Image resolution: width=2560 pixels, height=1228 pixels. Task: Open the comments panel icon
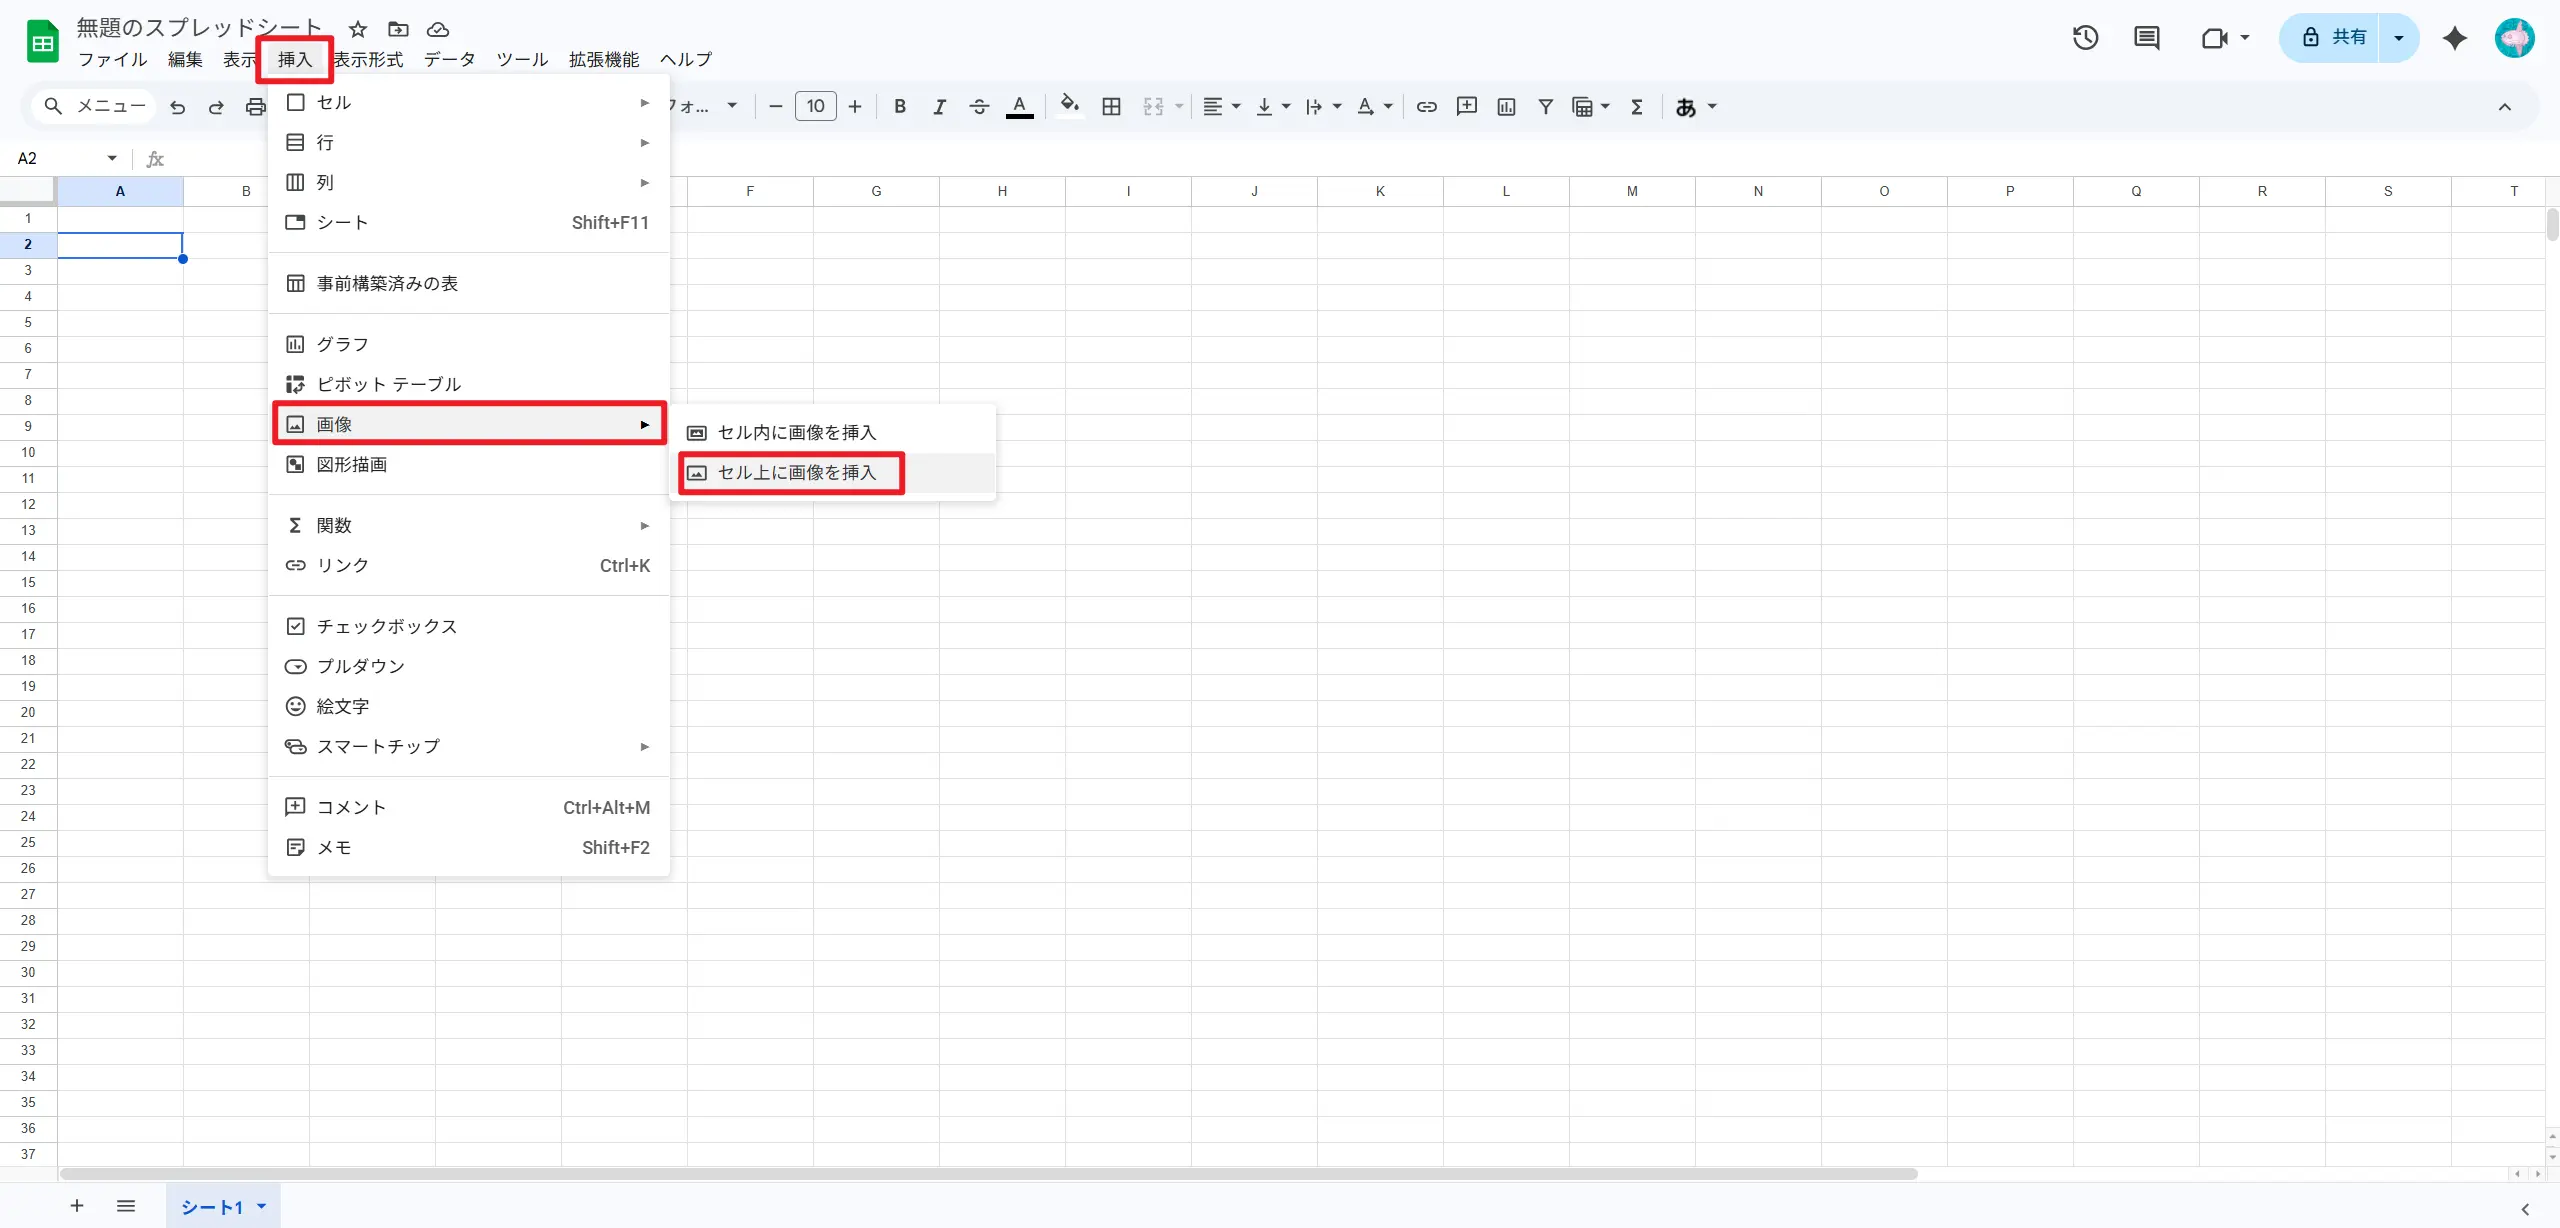[x=2146, y=38]
